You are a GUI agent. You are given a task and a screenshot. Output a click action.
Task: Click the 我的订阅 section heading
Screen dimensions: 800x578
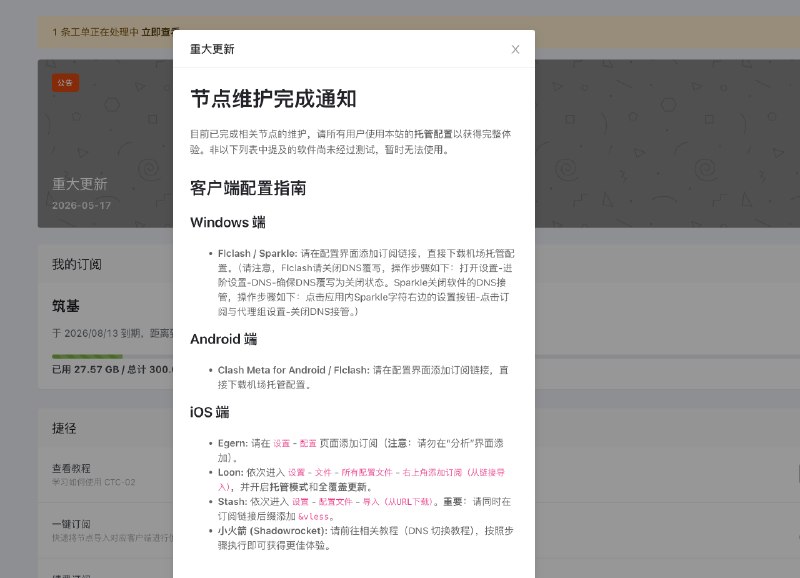[77, 264]
